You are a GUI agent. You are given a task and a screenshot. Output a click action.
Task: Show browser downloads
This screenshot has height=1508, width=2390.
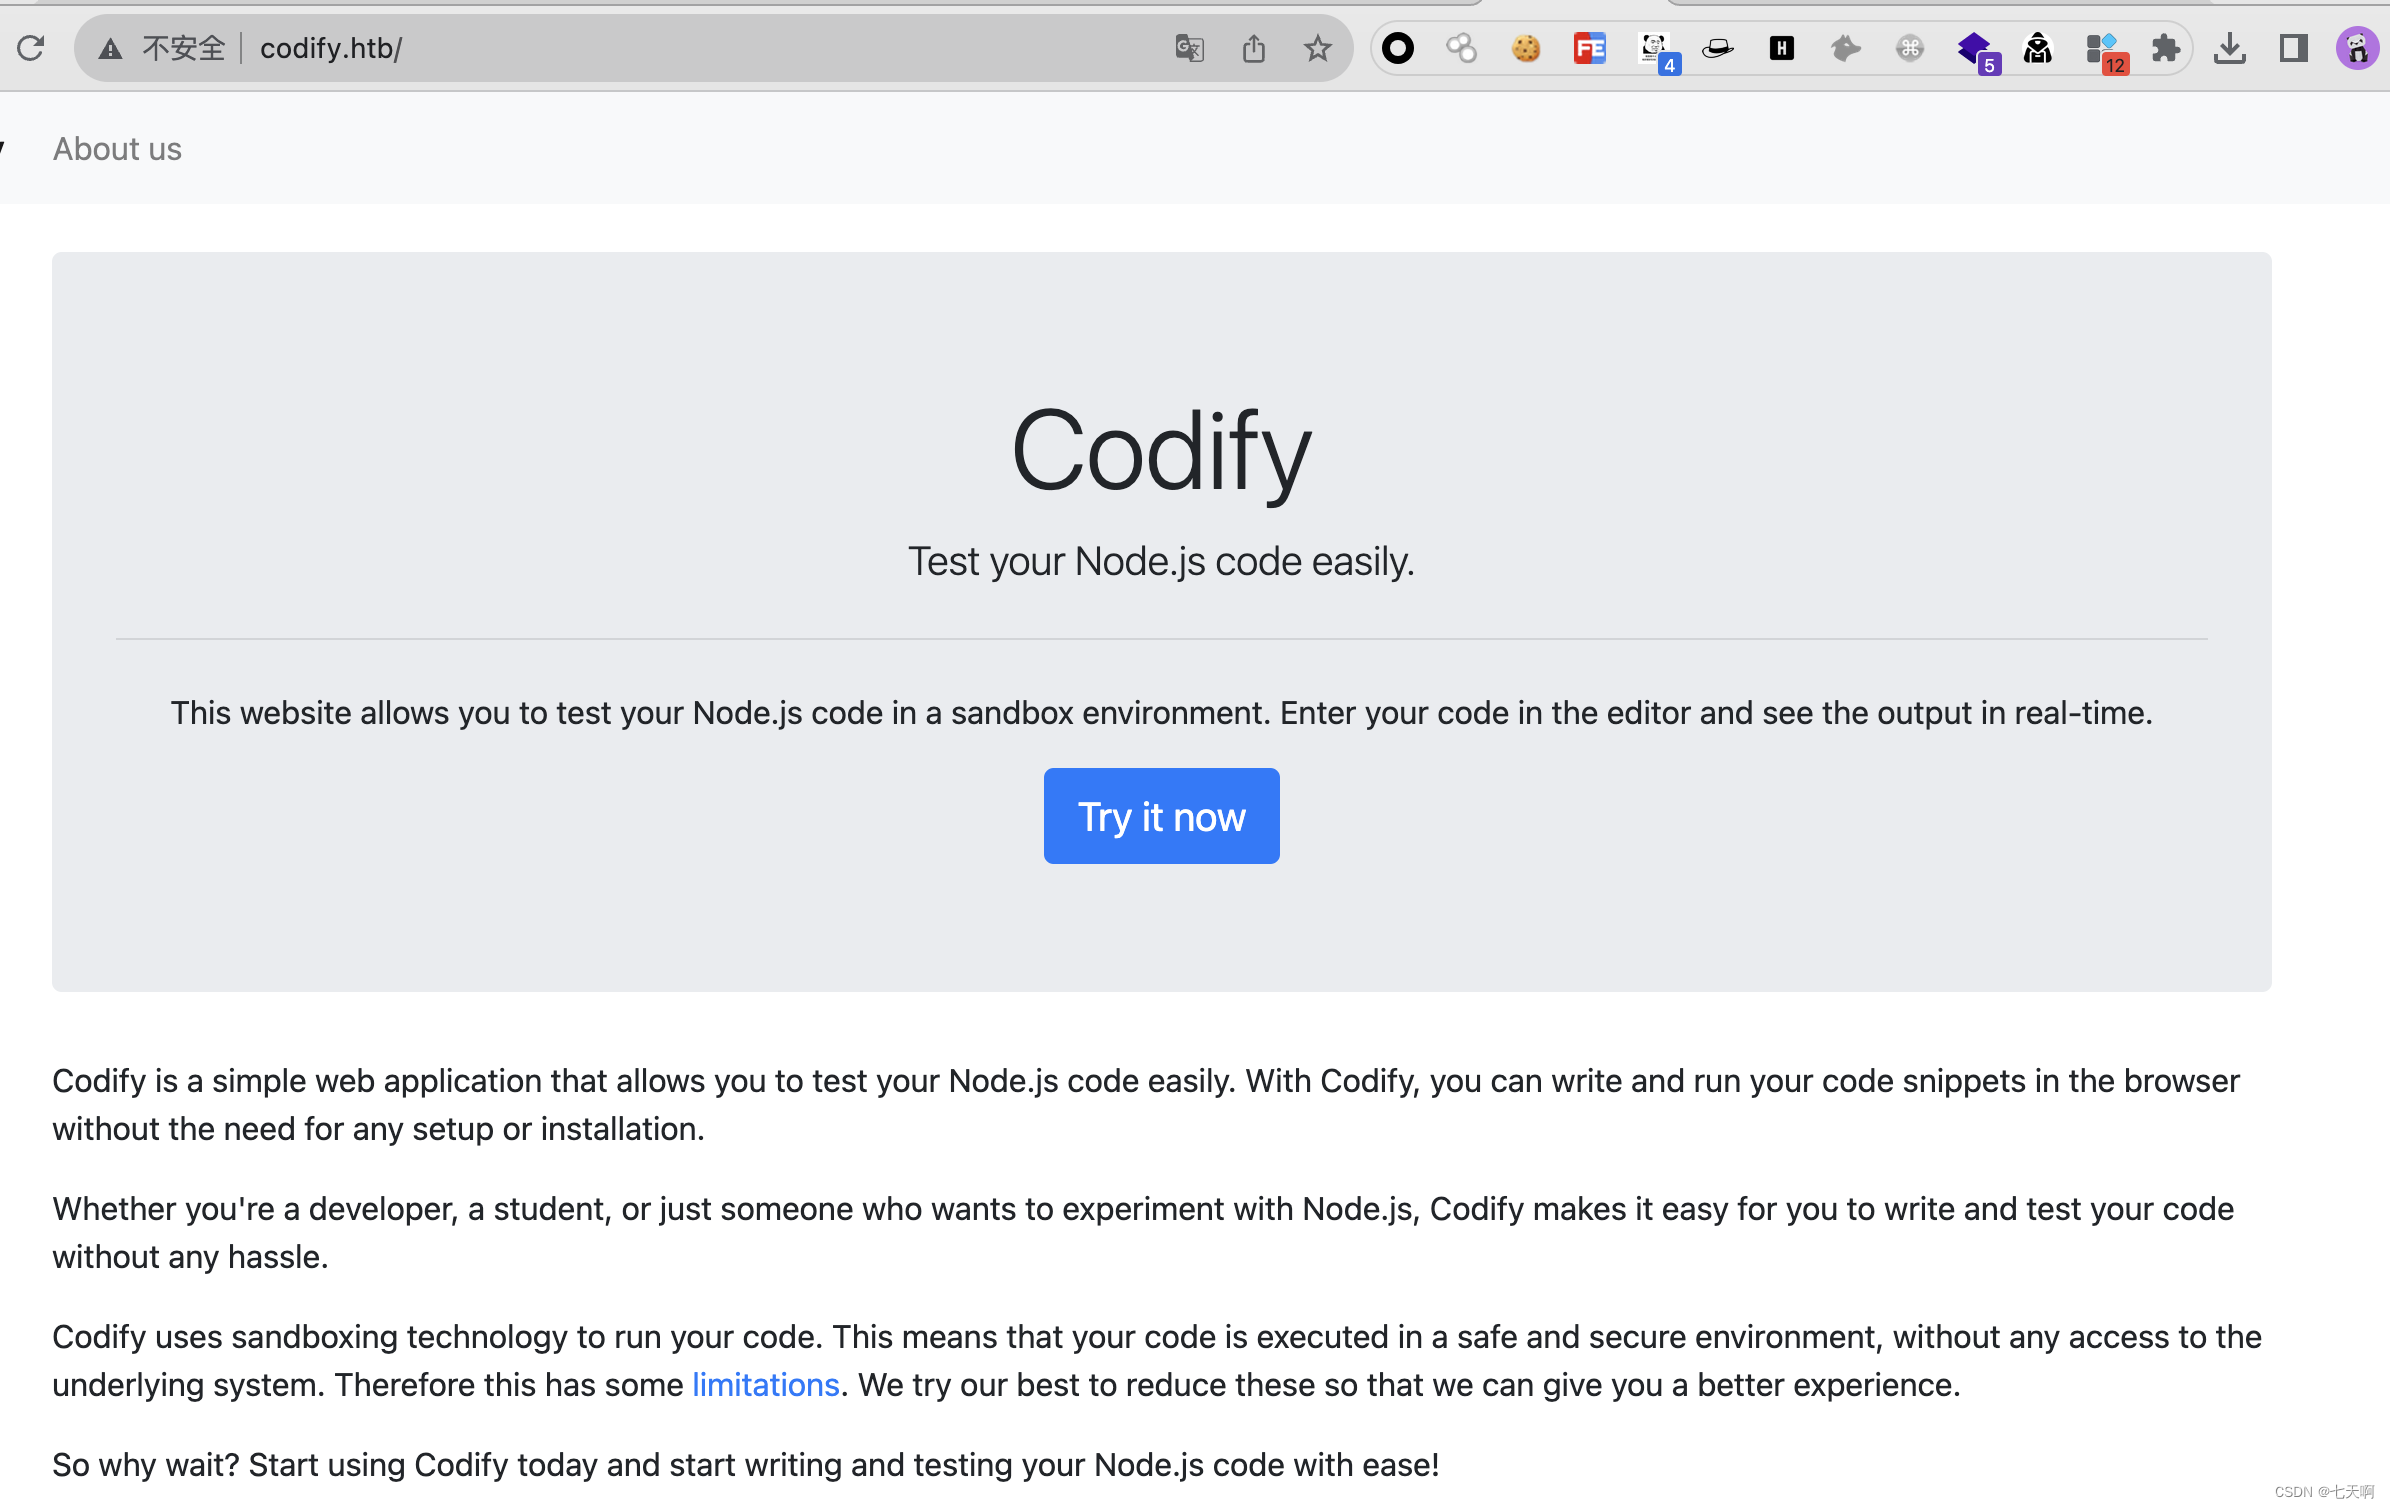pos(2230,48)
